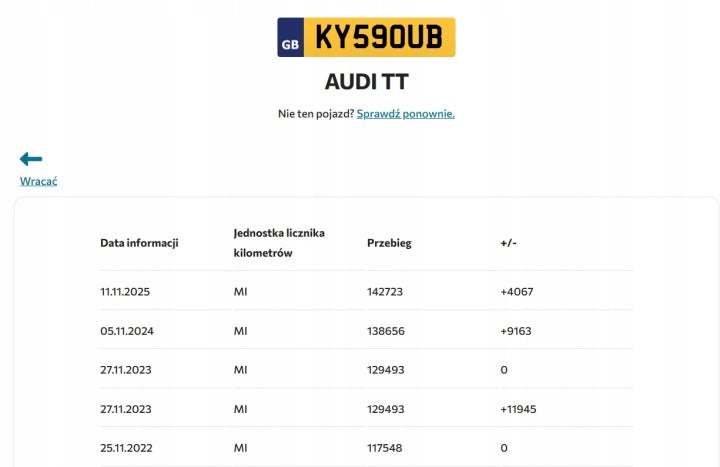Screen dimensions: 720x467
Task: Select the mileage value 138656
Action: (386, 331)
